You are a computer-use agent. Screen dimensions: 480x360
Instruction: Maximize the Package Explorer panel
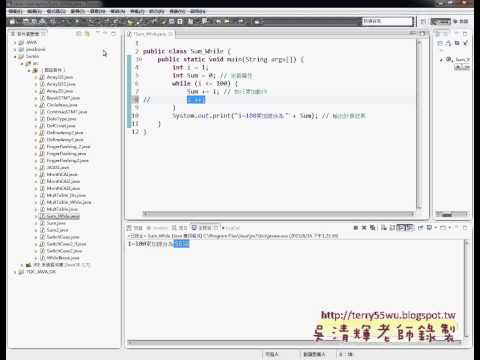[114, 34]
